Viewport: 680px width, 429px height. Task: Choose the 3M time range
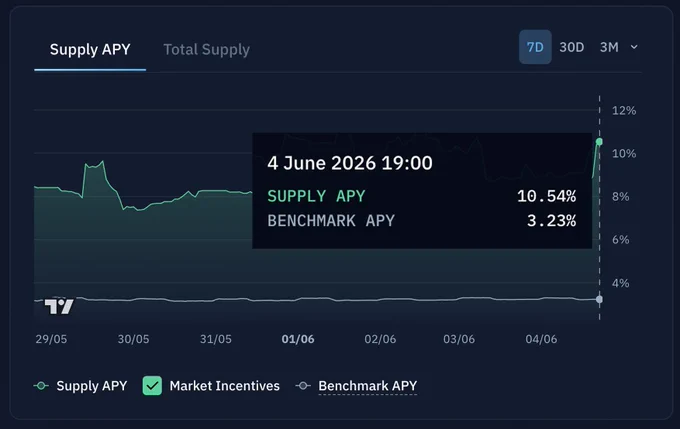[x=609, y=47]
